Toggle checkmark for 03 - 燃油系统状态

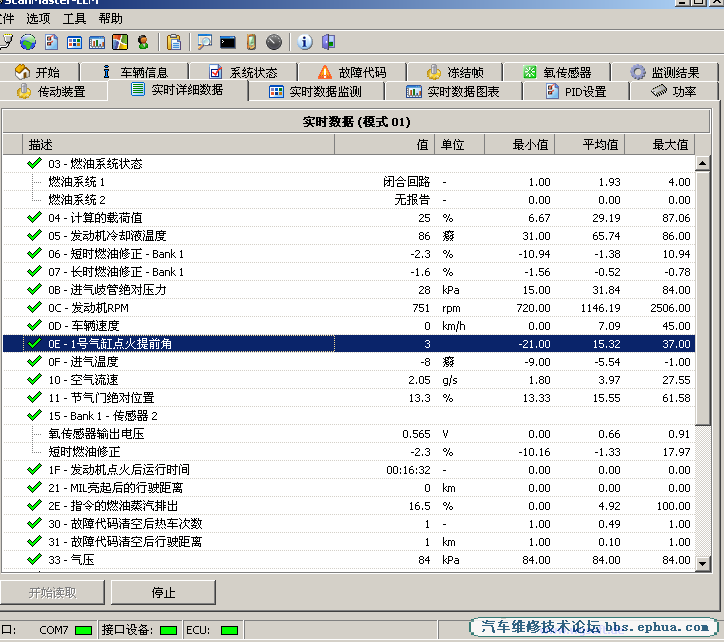(34, 164)
